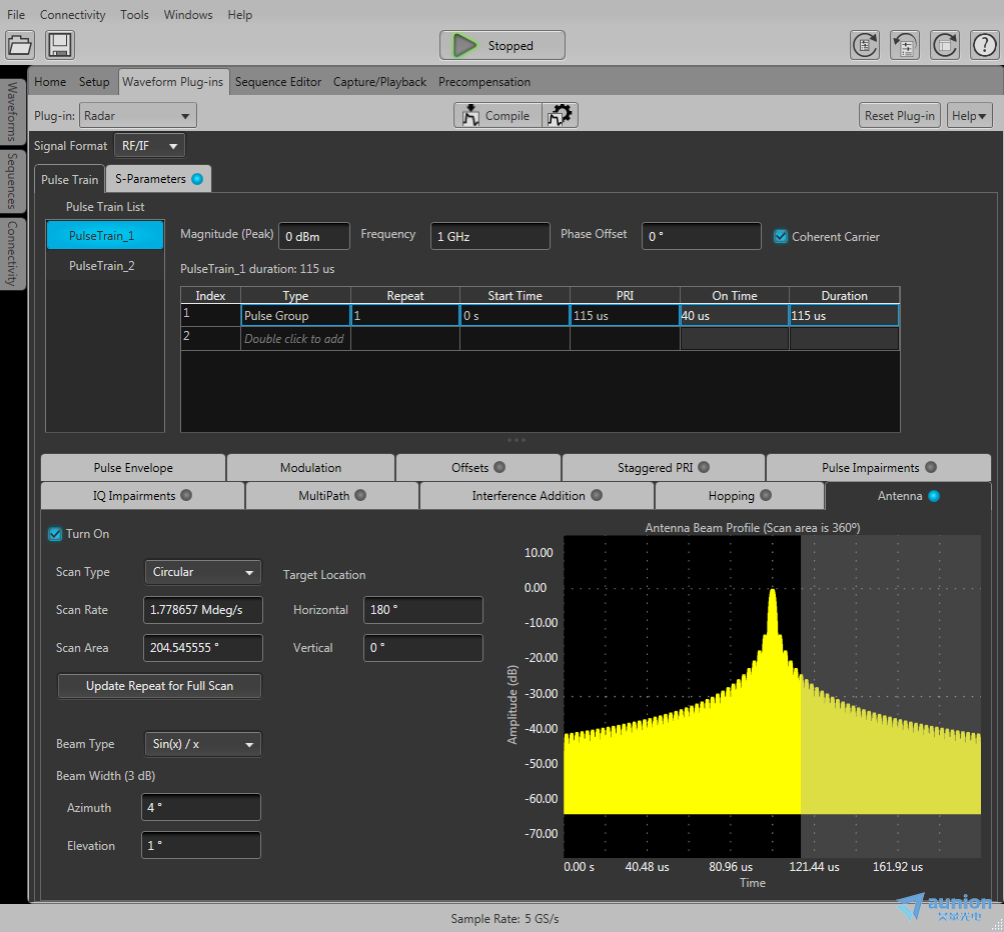Uncheck the Coherent Carrier checkbox
The image size is (1004, 932).
tap(782, 237)
